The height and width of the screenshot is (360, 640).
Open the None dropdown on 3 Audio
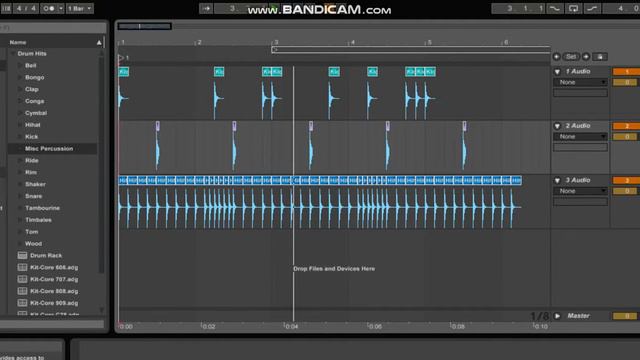click(580, 191)
